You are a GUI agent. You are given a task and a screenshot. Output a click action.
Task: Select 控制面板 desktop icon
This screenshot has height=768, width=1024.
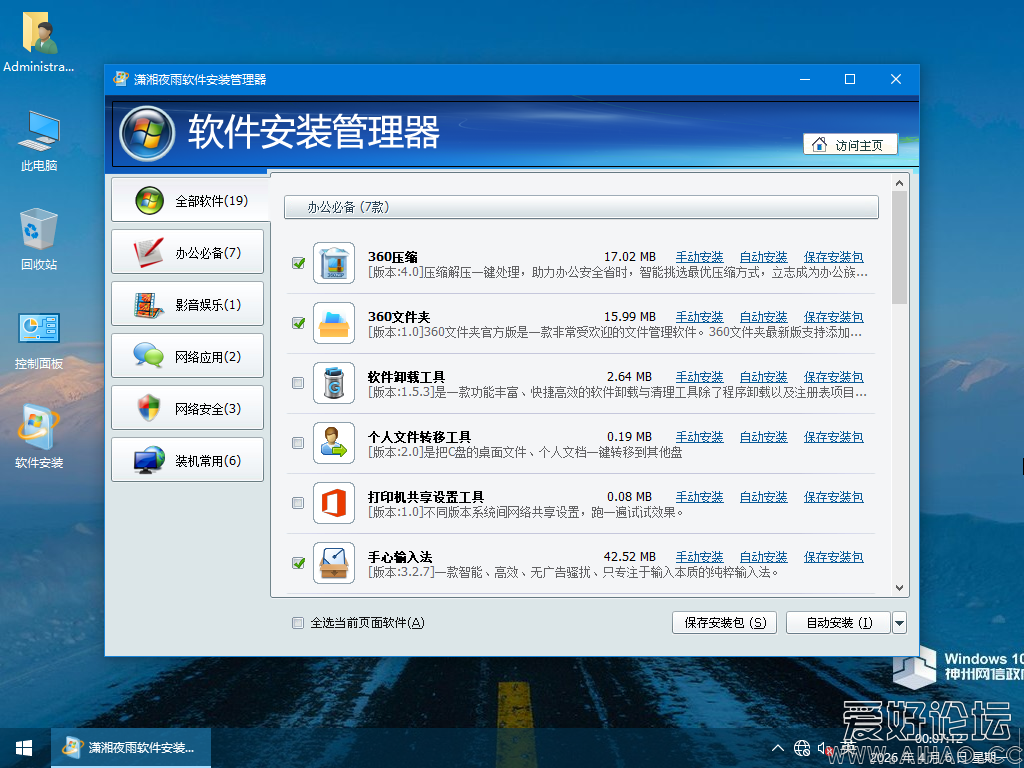[39, 341]
